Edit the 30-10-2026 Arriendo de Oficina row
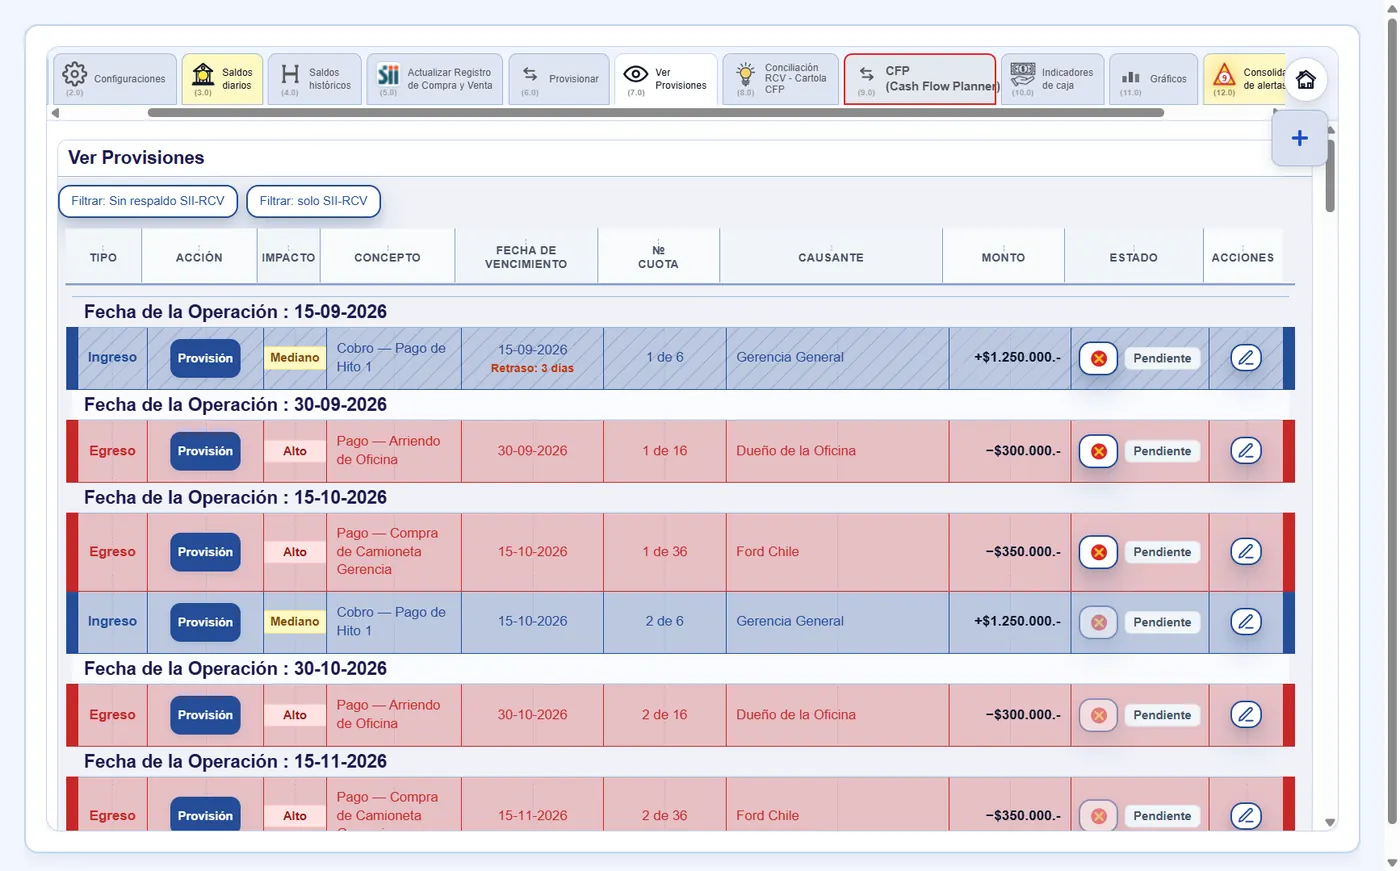The height and width of the screenshot is (871, 1400). click(x=1246, y=715)
